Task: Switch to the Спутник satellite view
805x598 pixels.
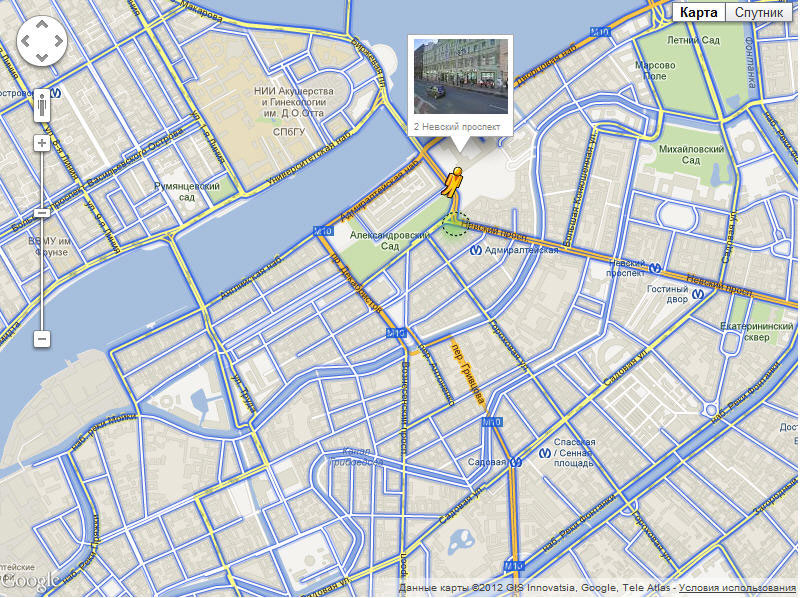Action: click(758, 12)
